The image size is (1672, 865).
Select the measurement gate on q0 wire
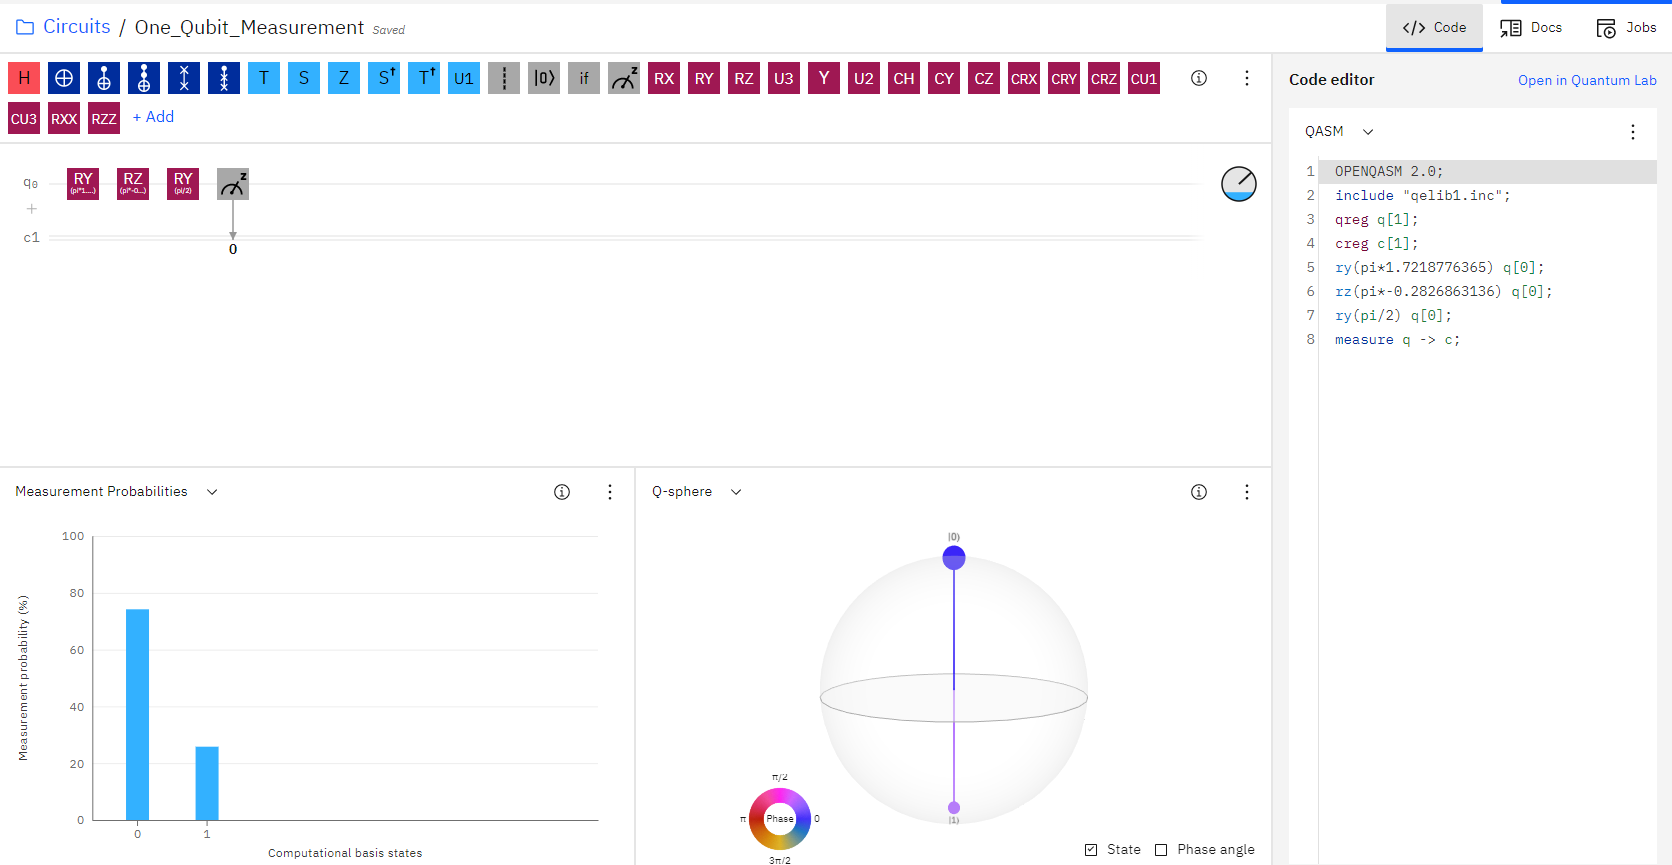coord(233,184)
